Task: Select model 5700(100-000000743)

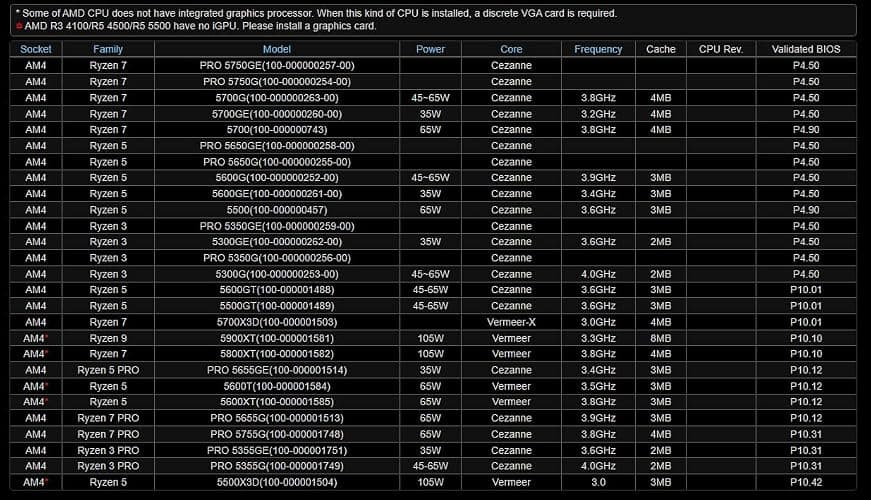Action: (x=277, y=129)
